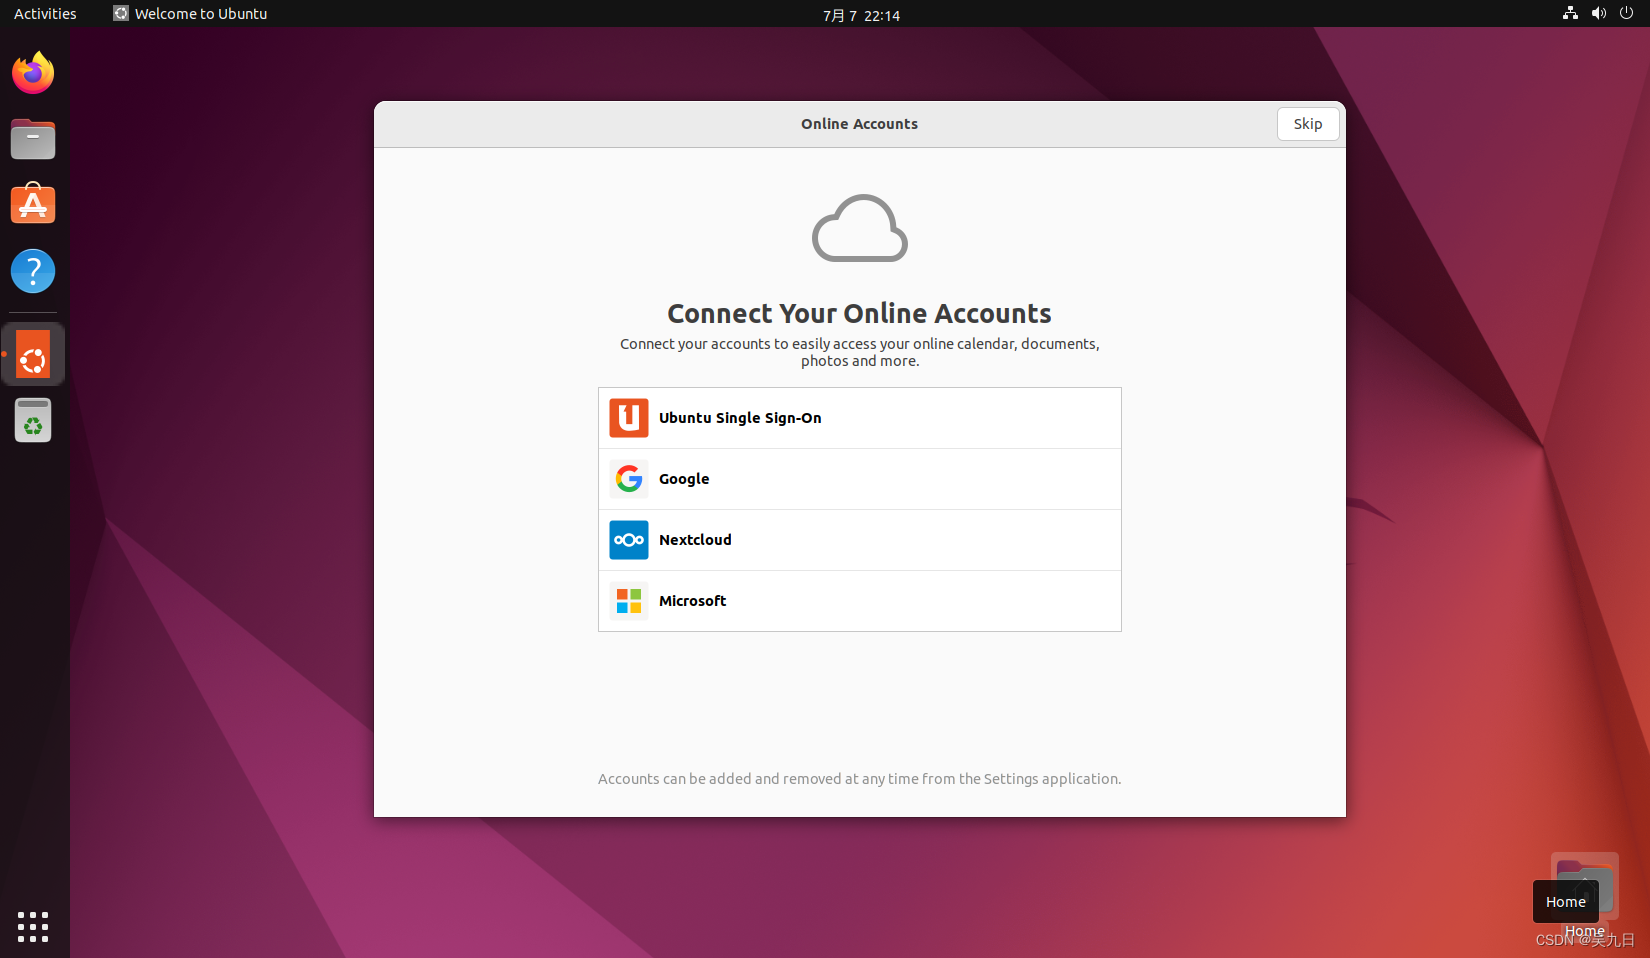Screen dimensions: 1650x958
Task: Click the Welcome to Ubuntu app menu
Action: pyautogui.click(x=190, y=14)
